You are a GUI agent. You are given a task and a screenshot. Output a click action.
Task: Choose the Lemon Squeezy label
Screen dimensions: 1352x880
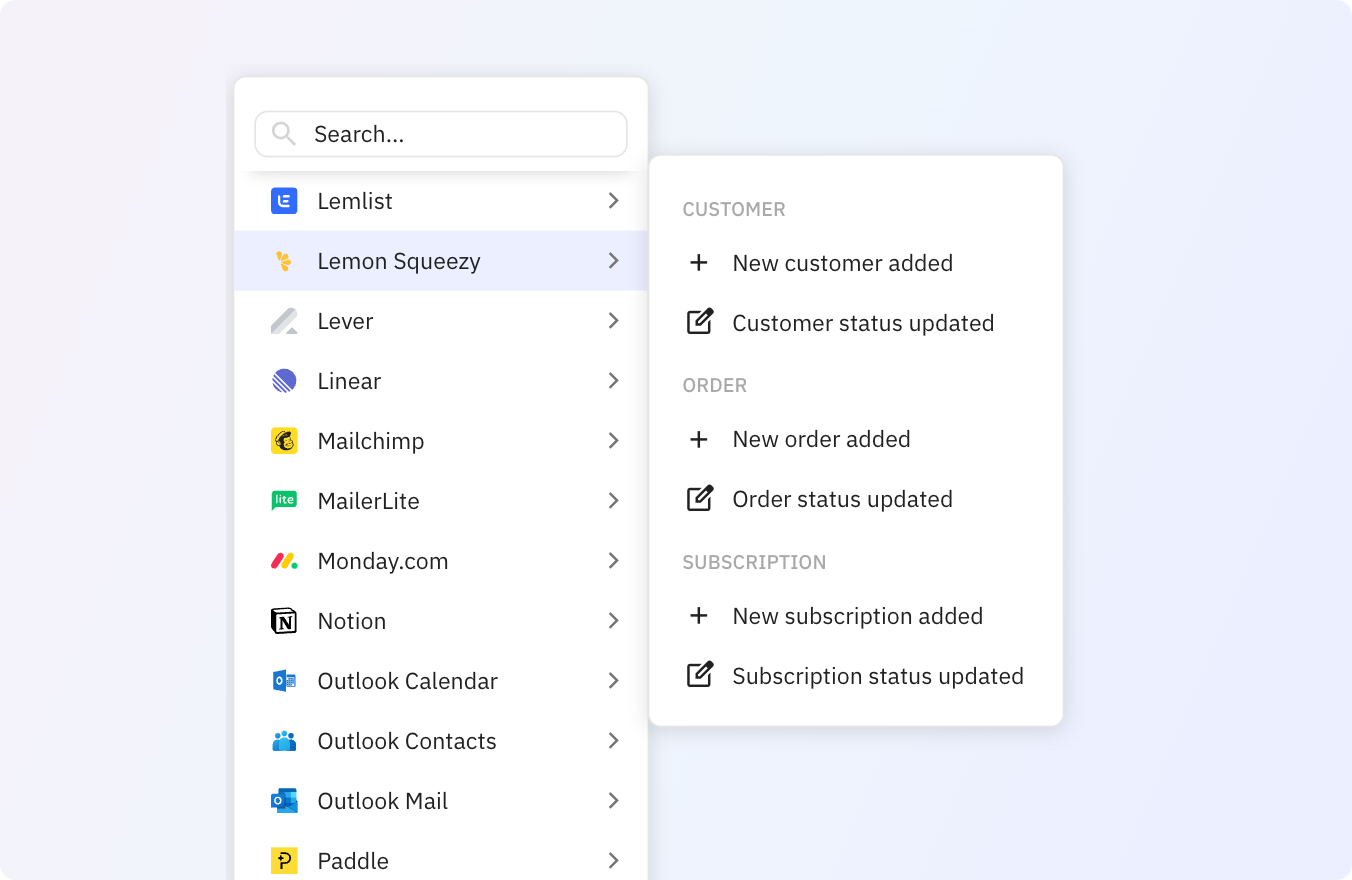399,261
